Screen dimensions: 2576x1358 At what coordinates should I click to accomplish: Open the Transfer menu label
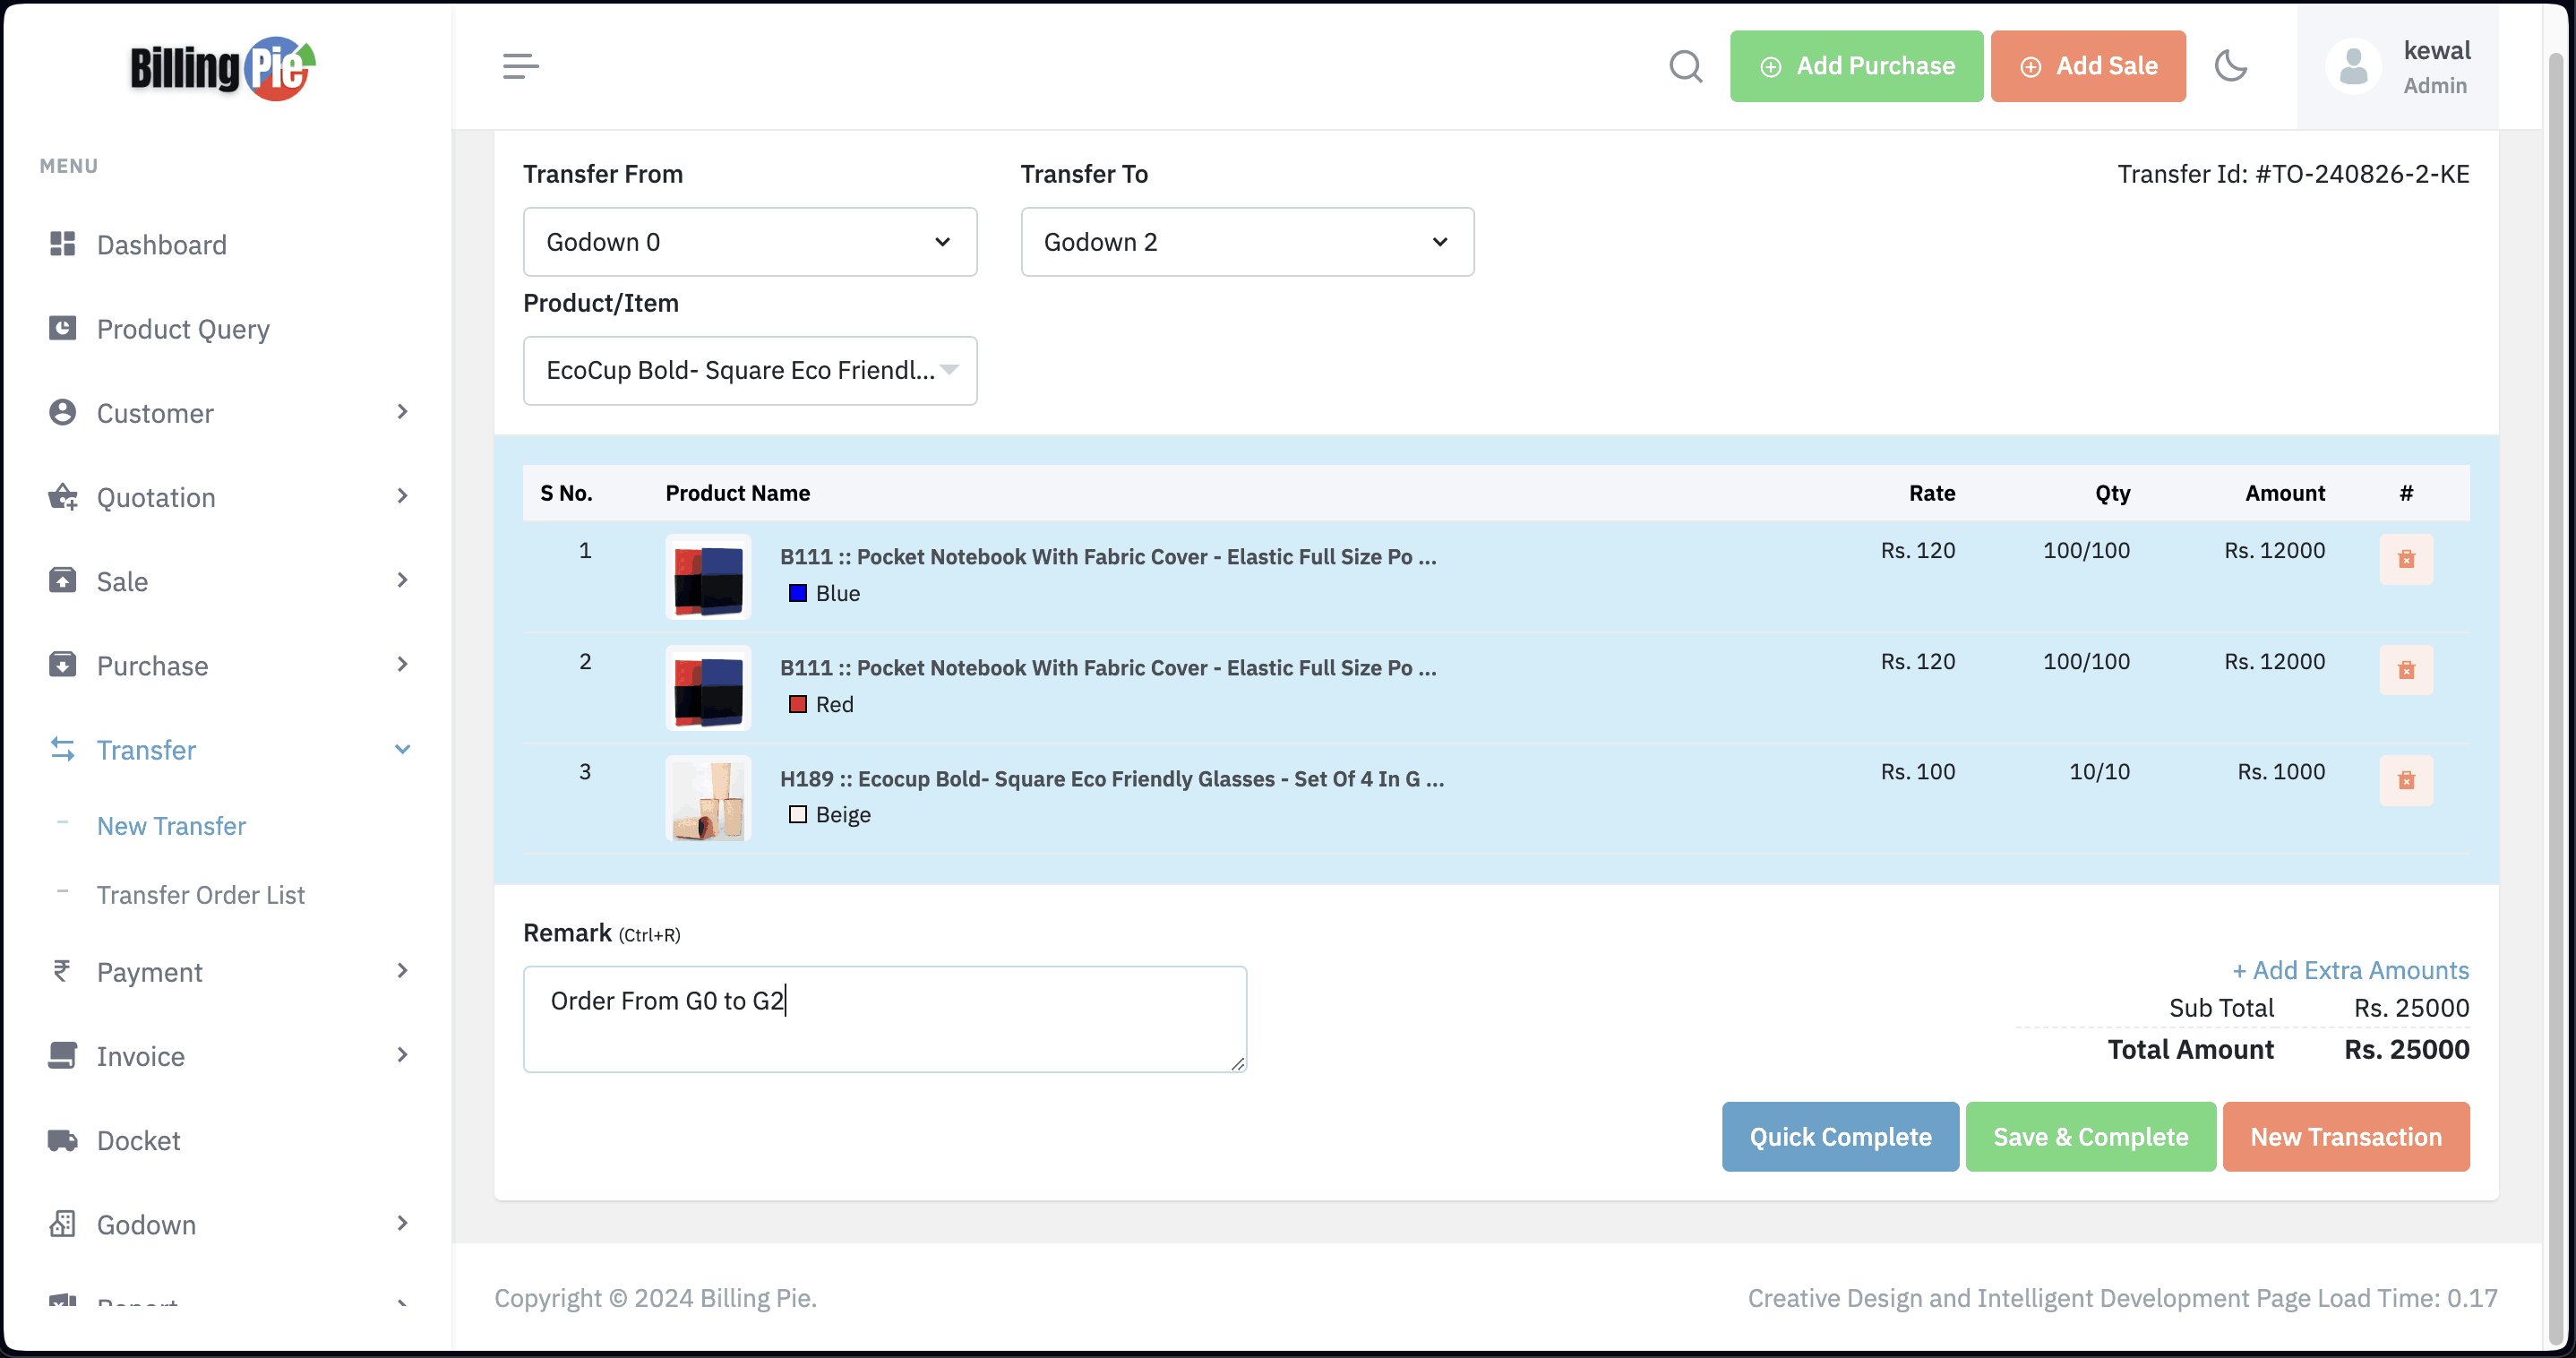(x=146, y=750)
